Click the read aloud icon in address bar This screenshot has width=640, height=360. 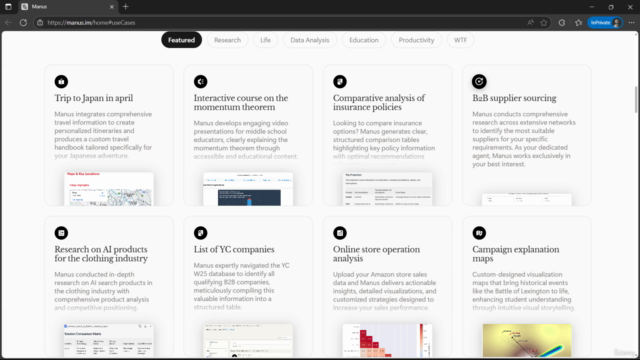[530, 22]
